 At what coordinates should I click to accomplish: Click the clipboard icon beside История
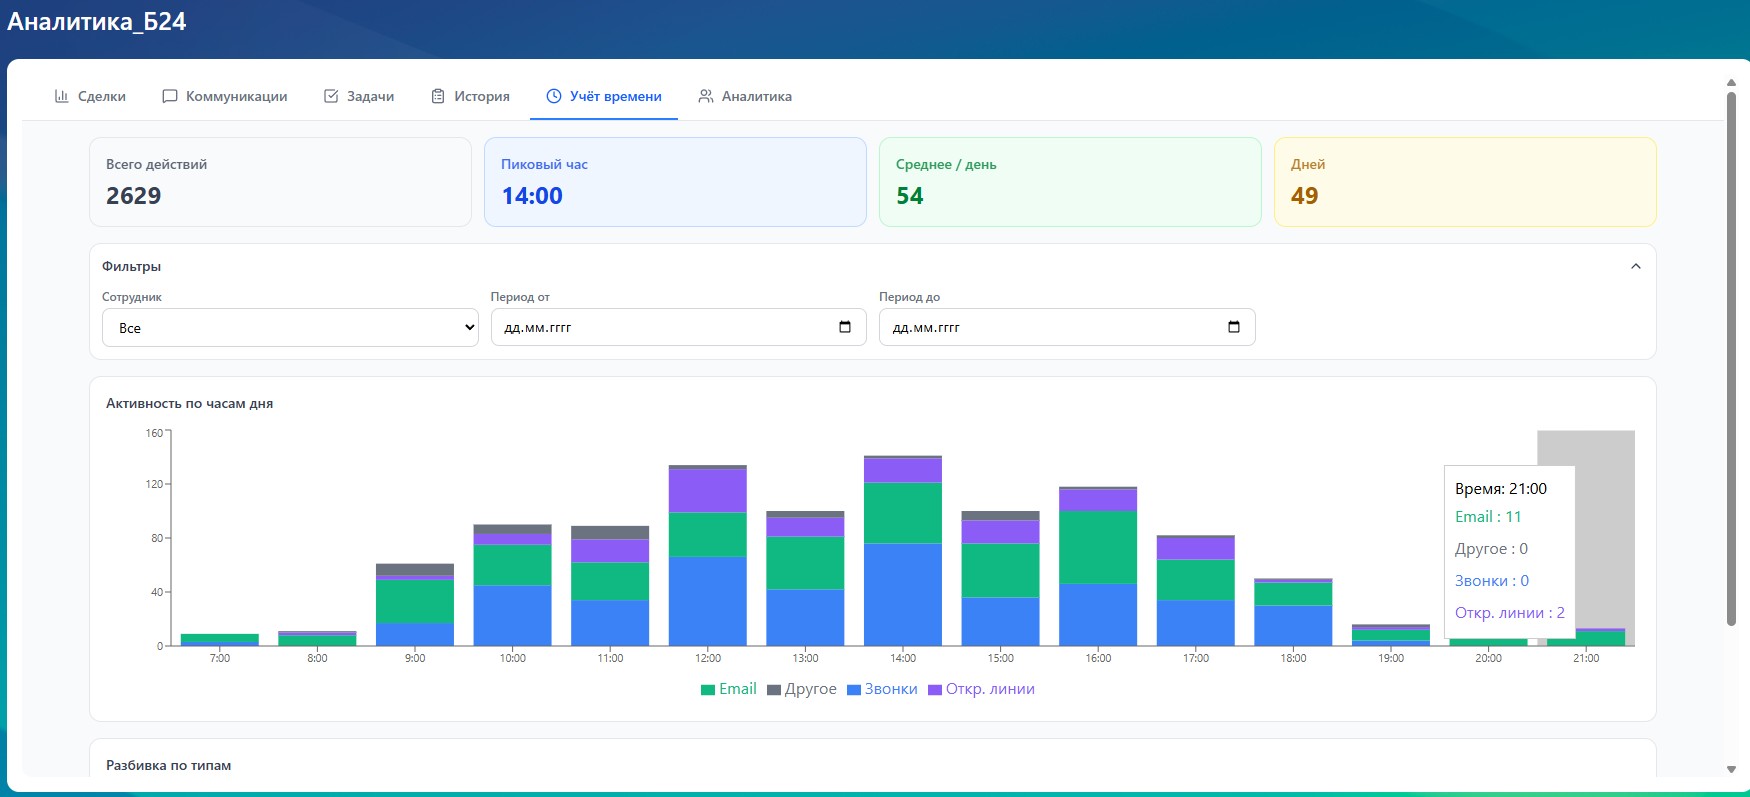[x=438, y=96]
